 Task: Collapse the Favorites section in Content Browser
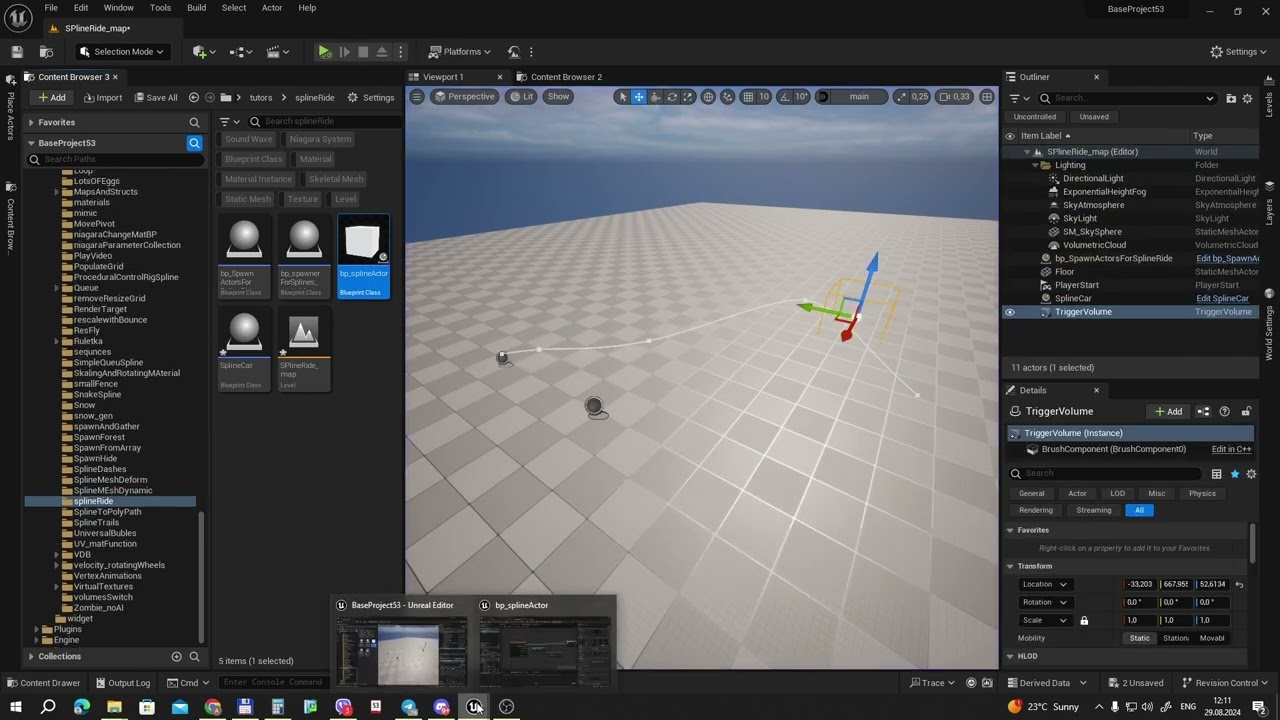tap(31, 123)
